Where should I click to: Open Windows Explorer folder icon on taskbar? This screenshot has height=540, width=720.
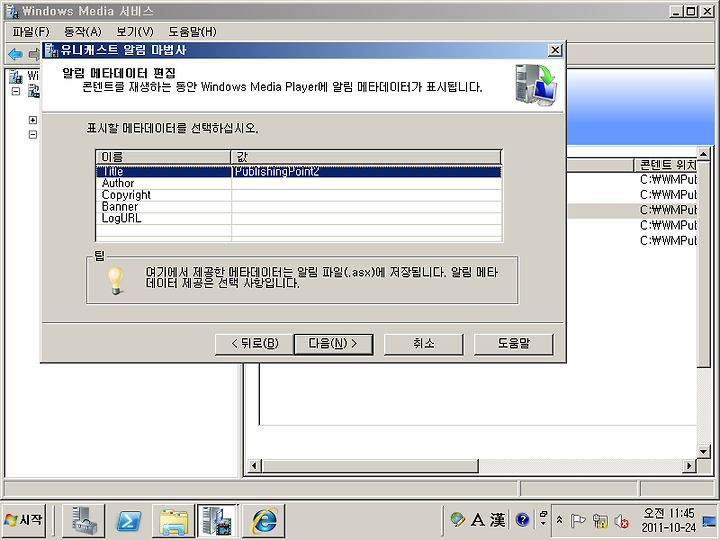pyautogui.click(x=174, y=520)
